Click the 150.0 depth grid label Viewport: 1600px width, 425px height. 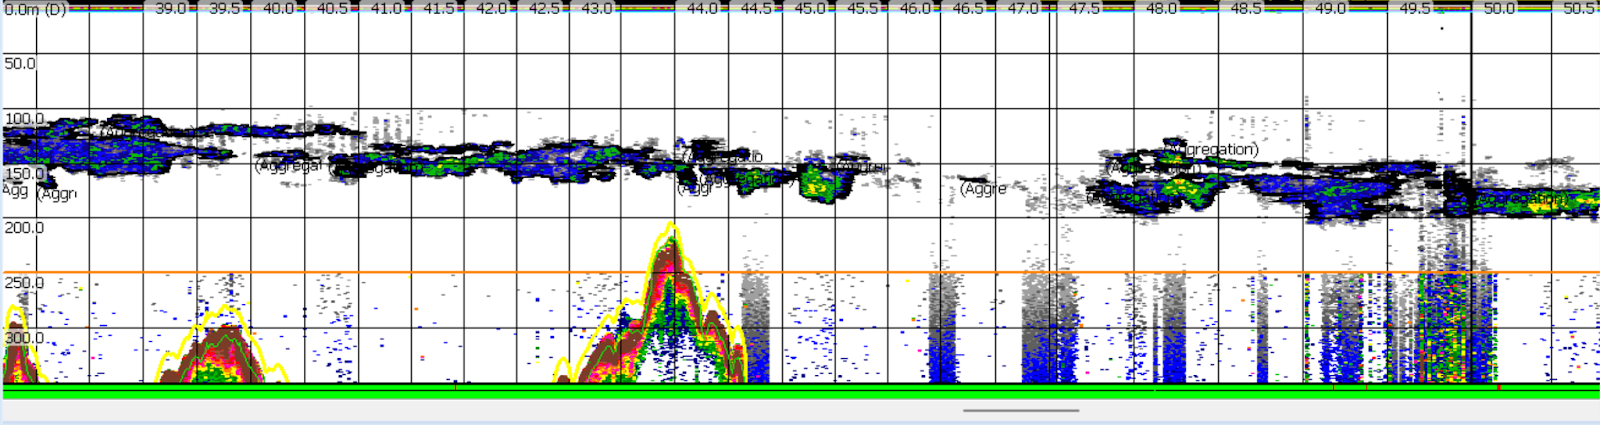[x=25, y=173]
